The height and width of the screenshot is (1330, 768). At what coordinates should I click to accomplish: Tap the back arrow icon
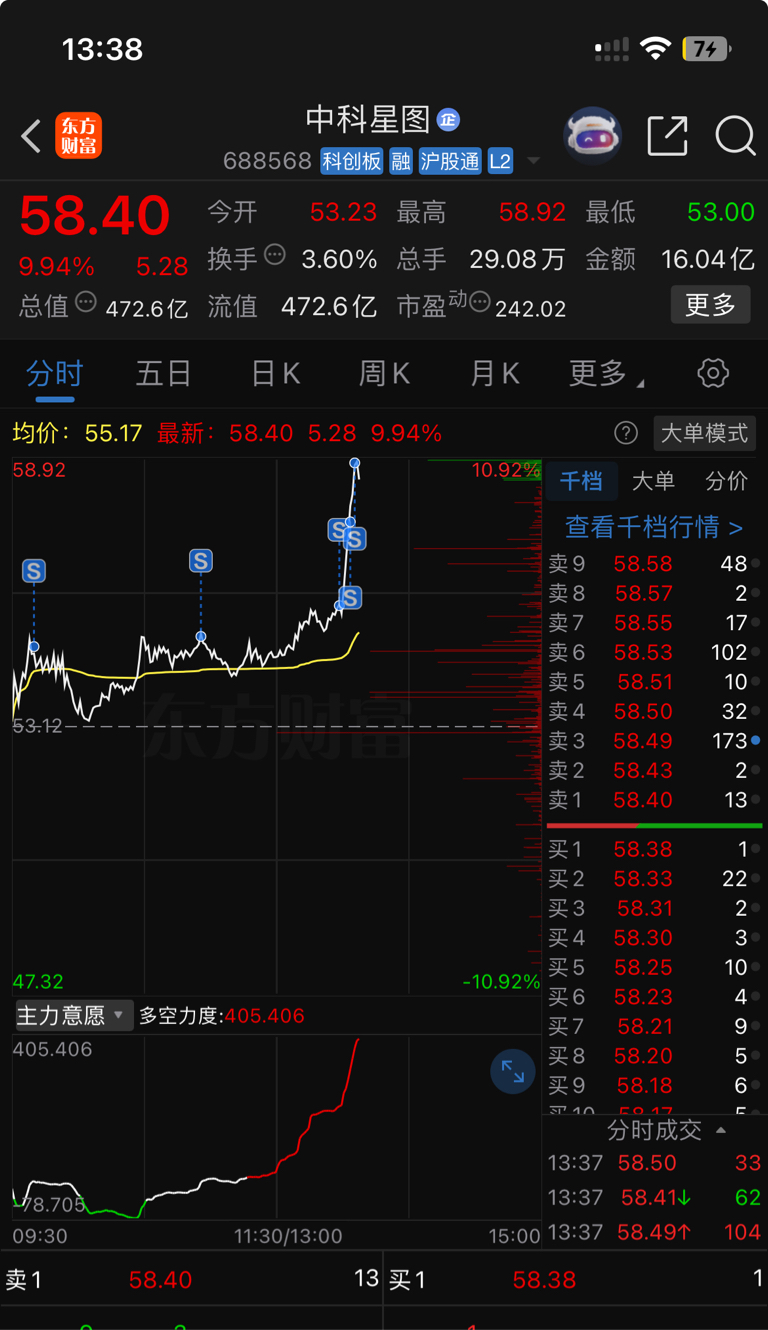31,136
